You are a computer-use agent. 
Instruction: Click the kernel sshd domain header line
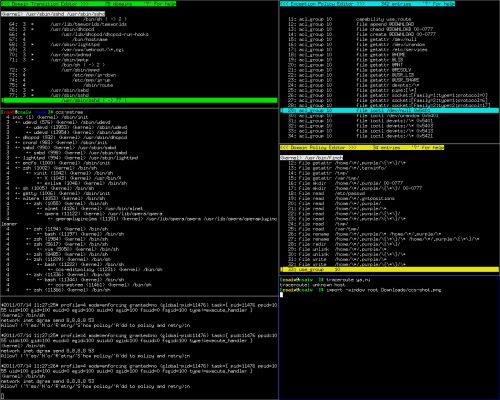(53, 14)
